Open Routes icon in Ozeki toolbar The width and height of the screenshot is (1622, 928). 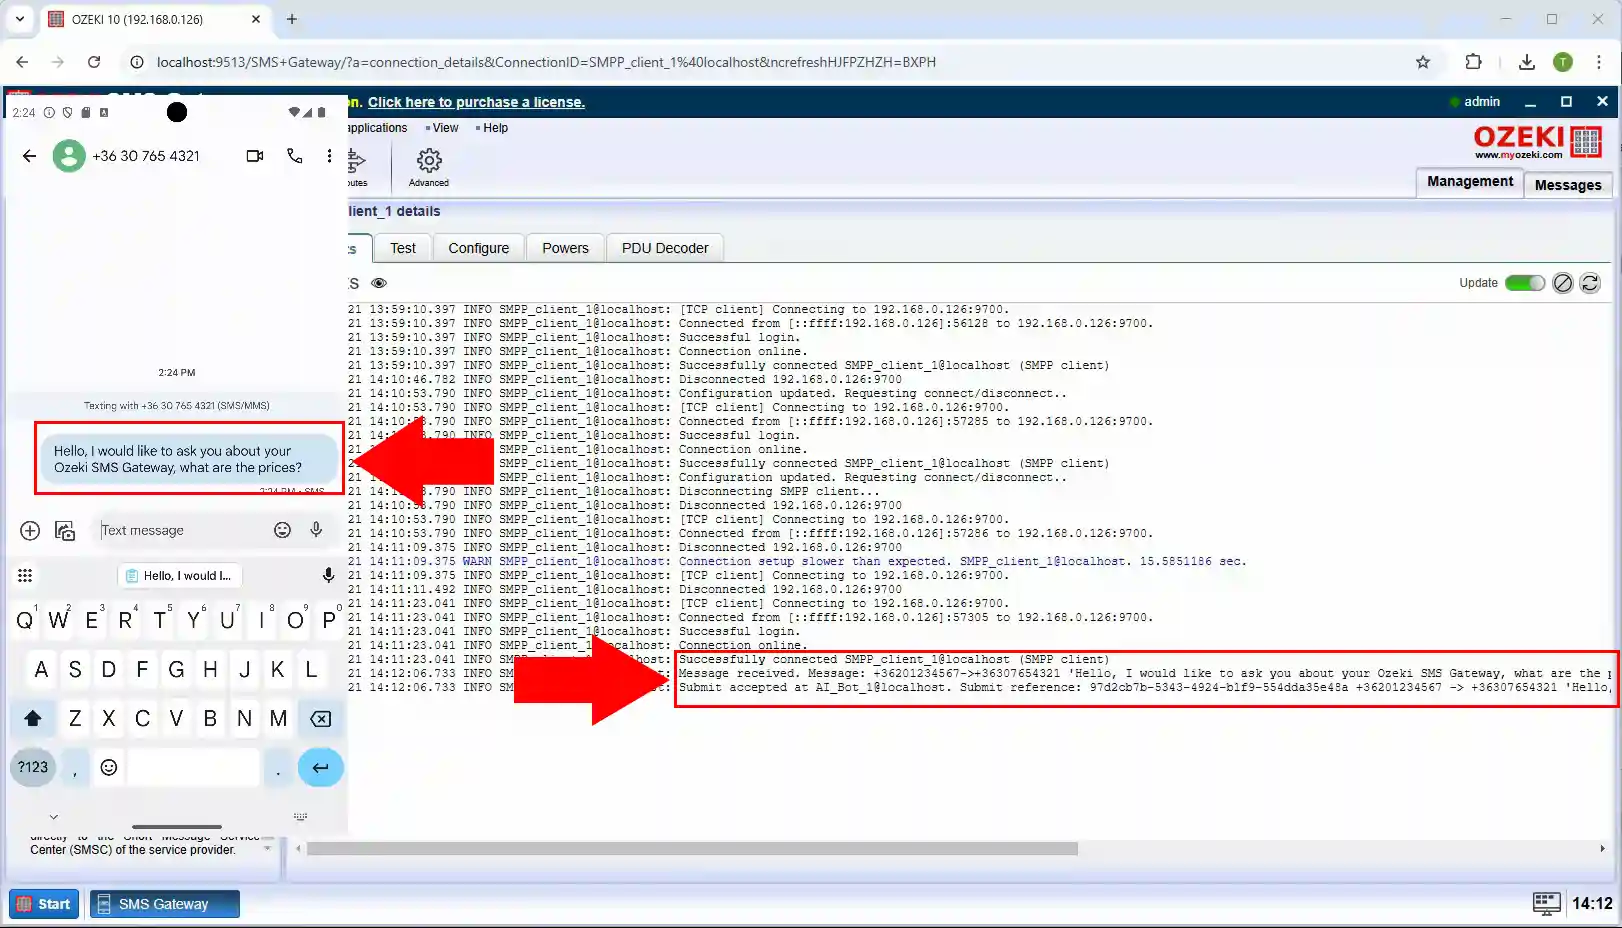[x=357, y=166]
